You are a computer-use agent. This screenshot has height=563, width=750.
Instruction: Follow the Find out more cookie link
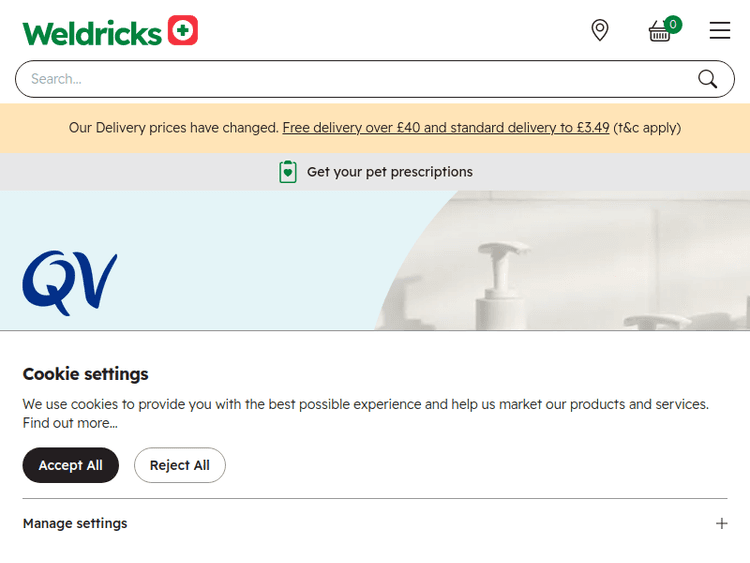pos(70,423)
